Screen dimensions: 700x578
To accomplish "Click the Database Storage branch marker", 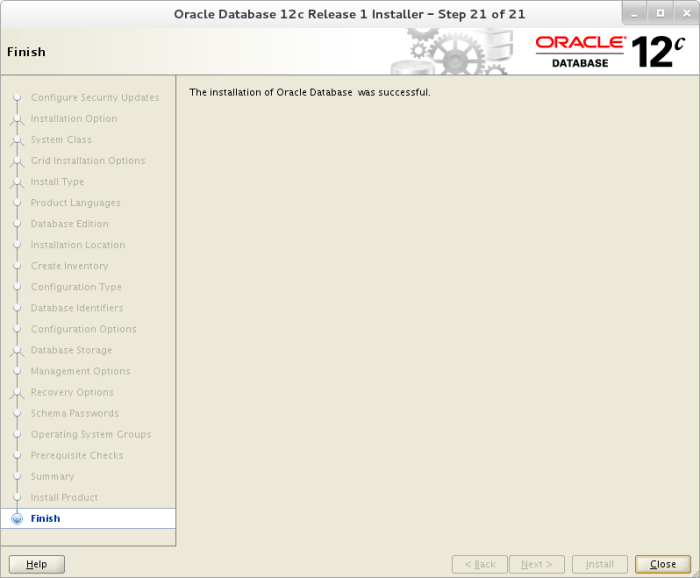I will pyautogui.click(x=17, y=350).
